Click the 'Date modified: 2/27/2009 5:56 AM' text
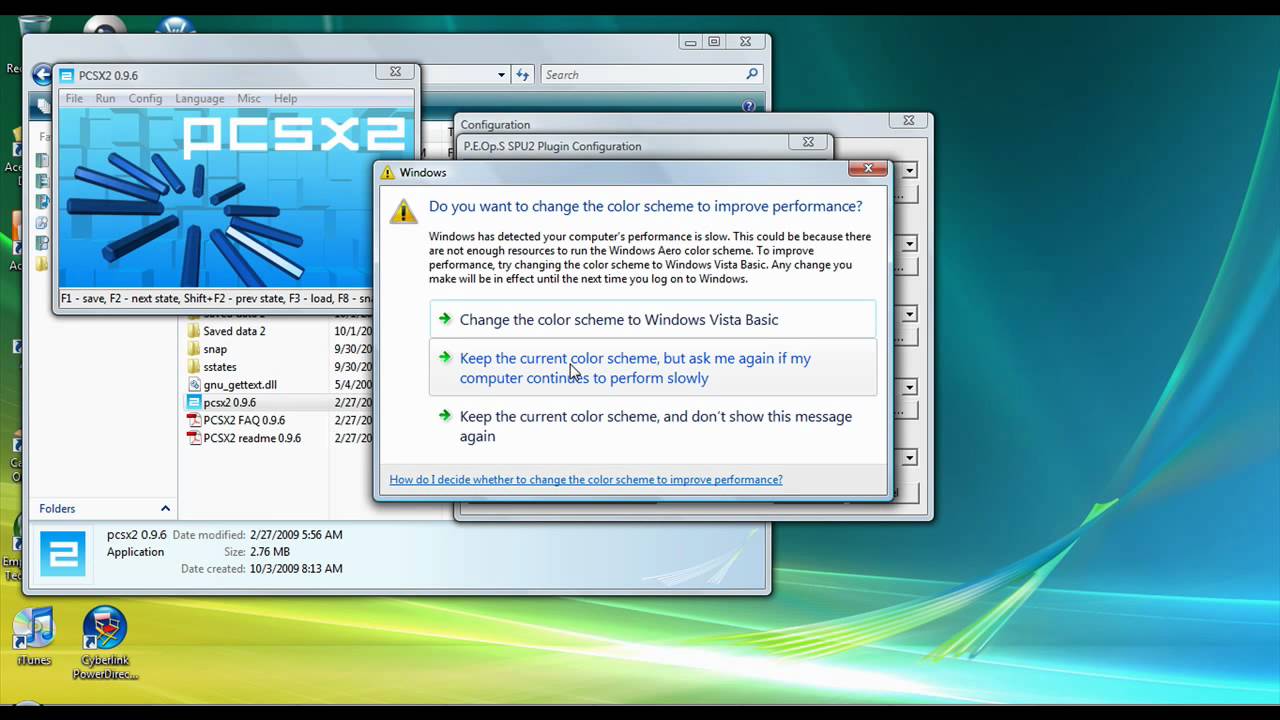 click(x=257, y=535)
